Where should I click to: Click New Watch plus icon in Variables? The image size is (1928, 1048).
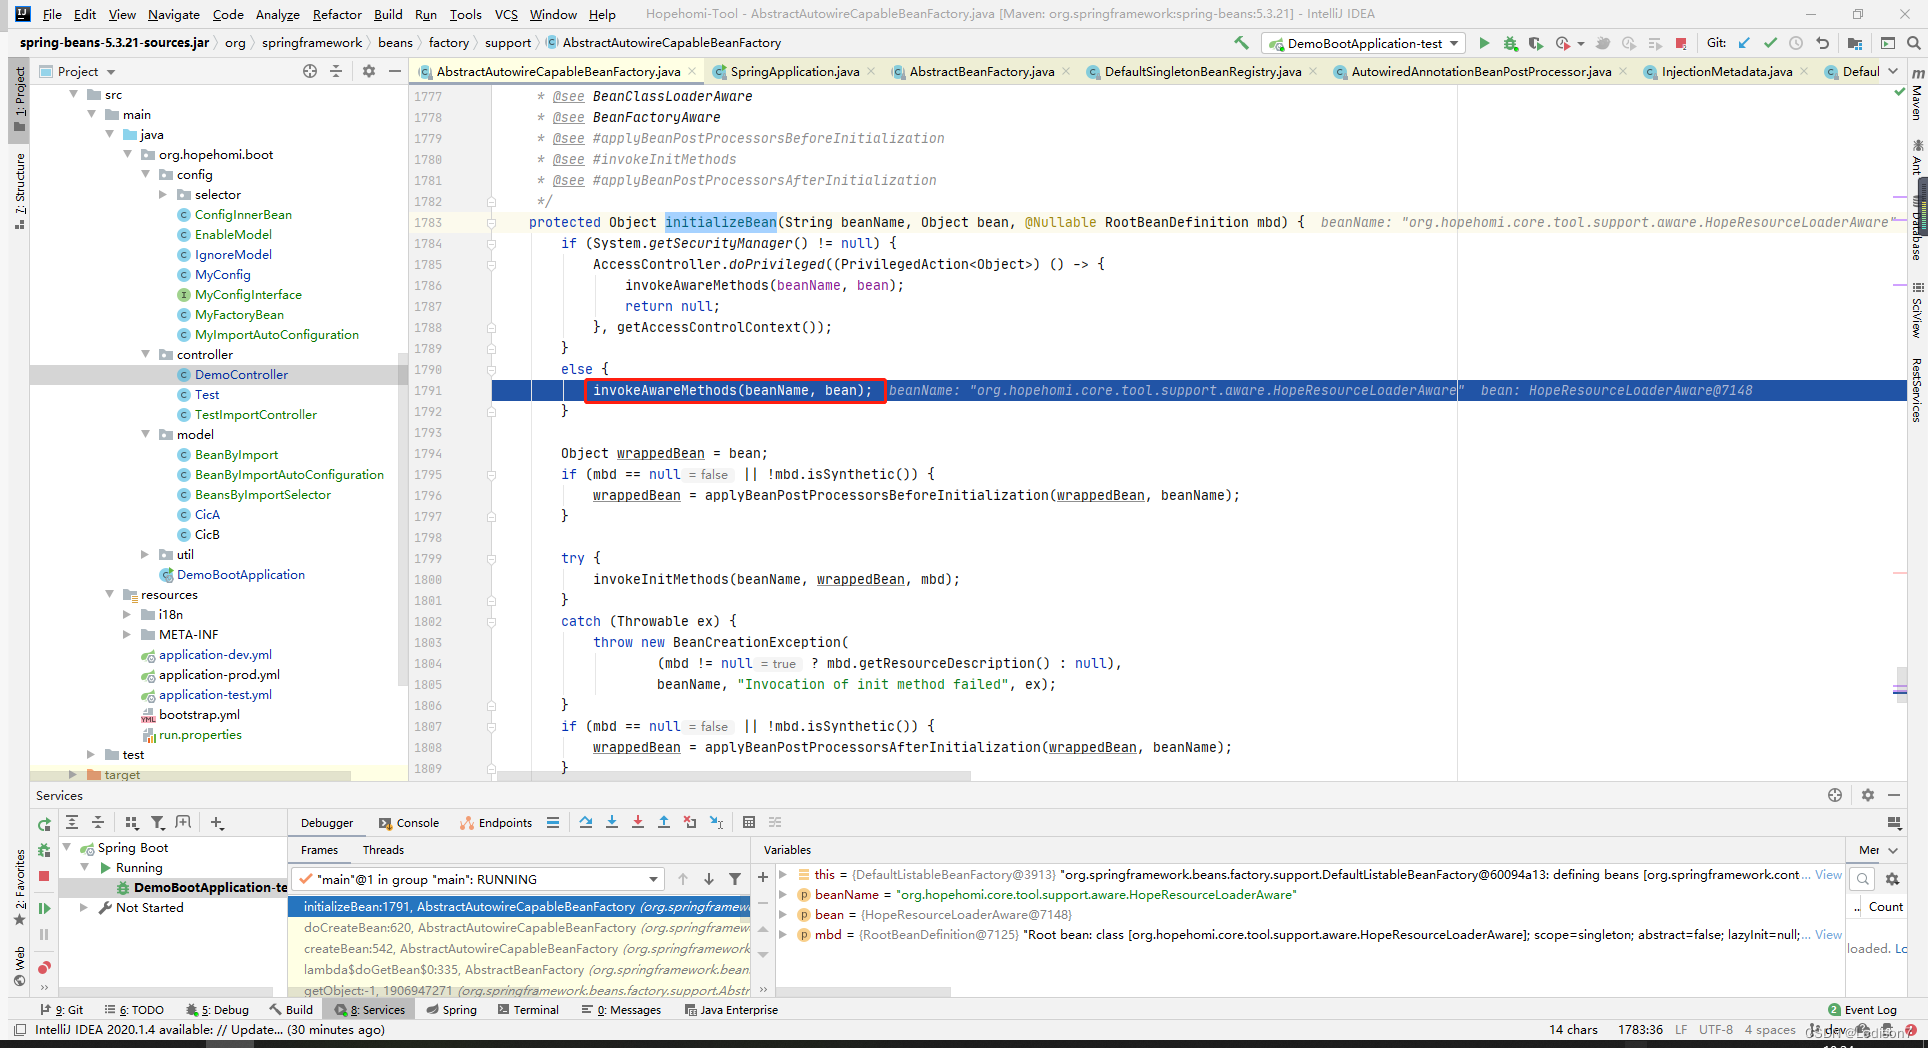(x=763, y=877)
